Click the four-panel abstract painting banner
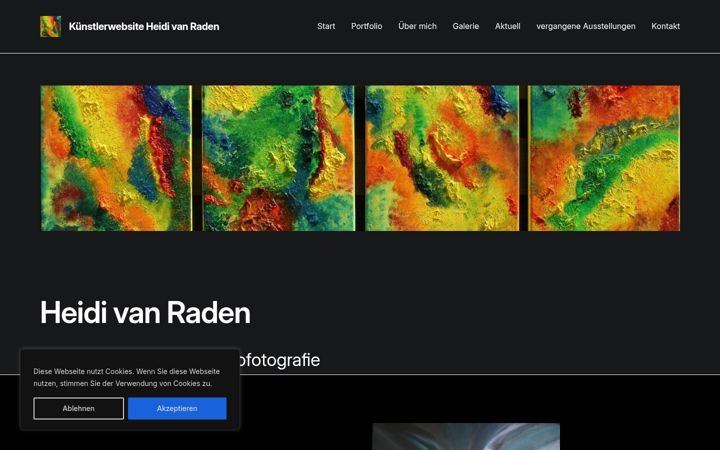 pos(360,158)
